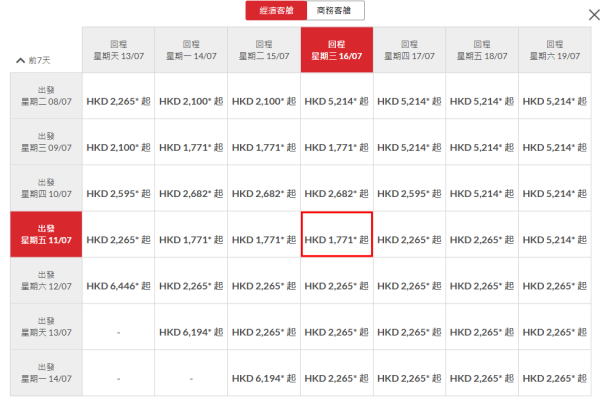
Task: Select return column header 星期二 15/07
Action: 264,50
